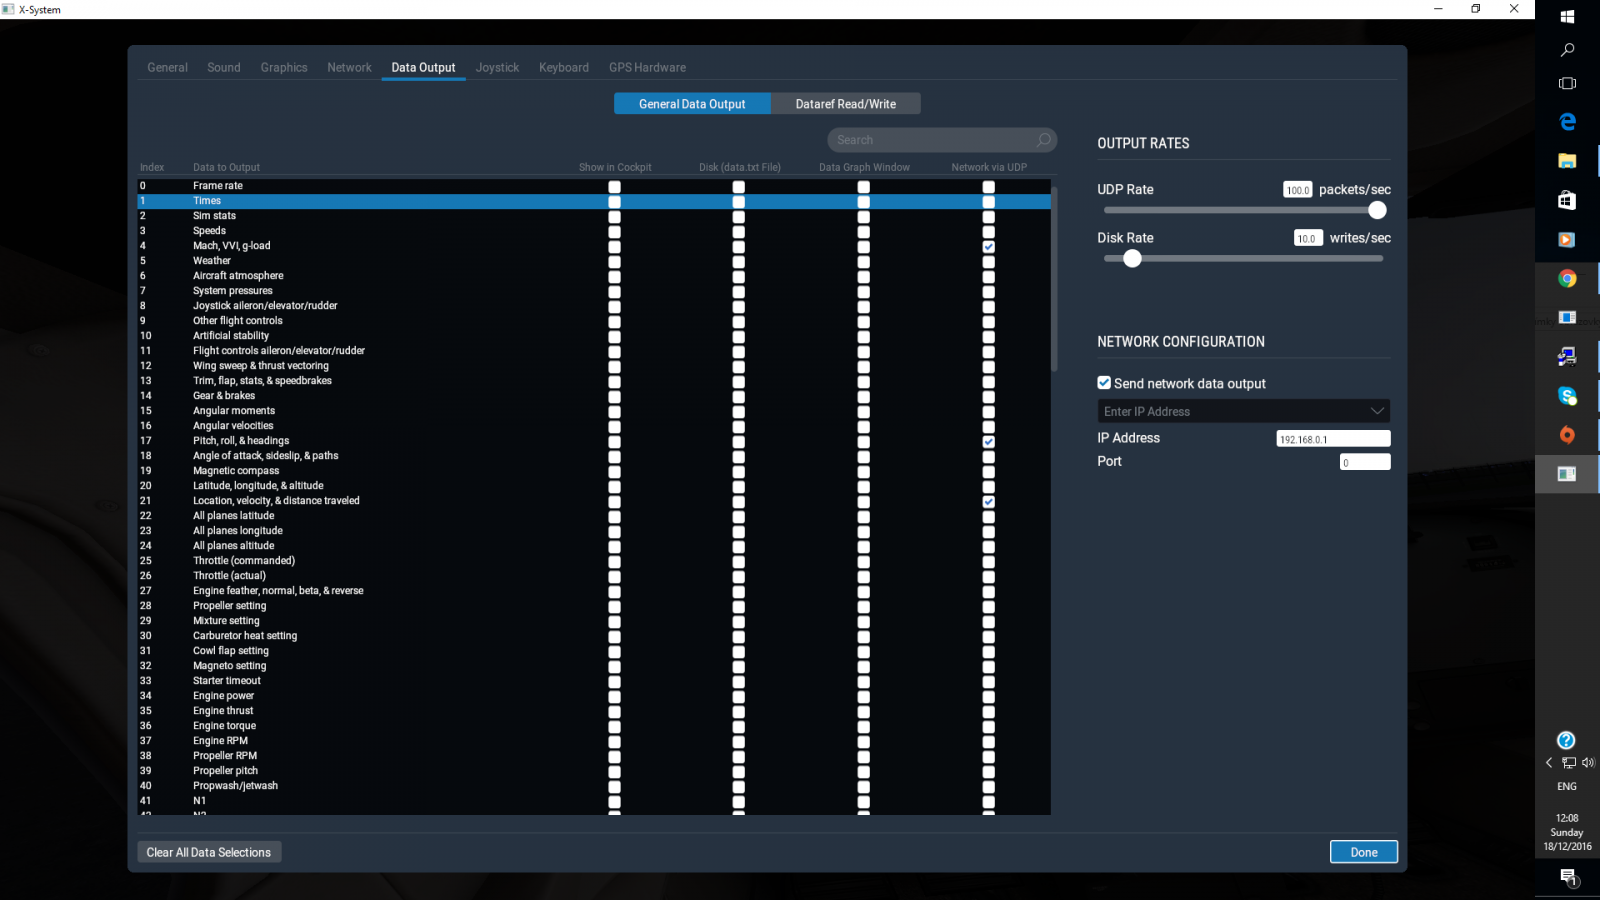Viewport: 1600px width, 900px height.
Task: Check Disk (data.txt File) box for Speeds
Action: tap(738, 231)
